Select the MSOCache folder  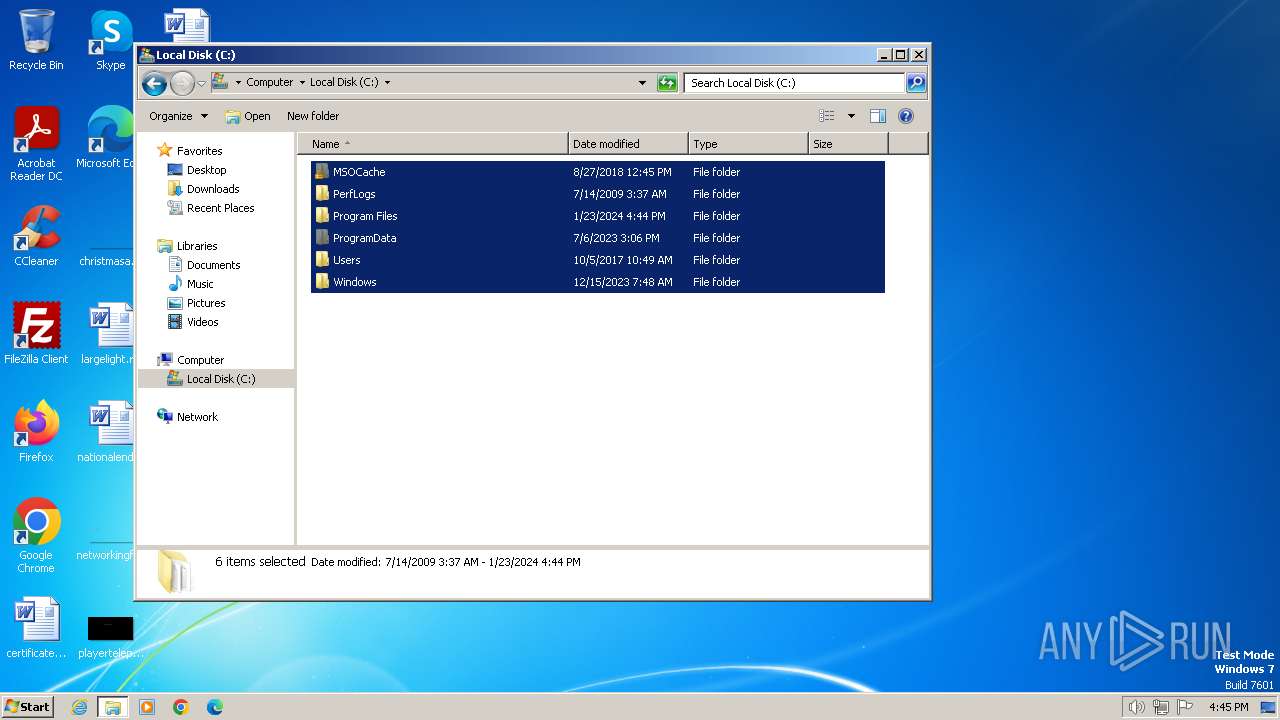(598, 172)
